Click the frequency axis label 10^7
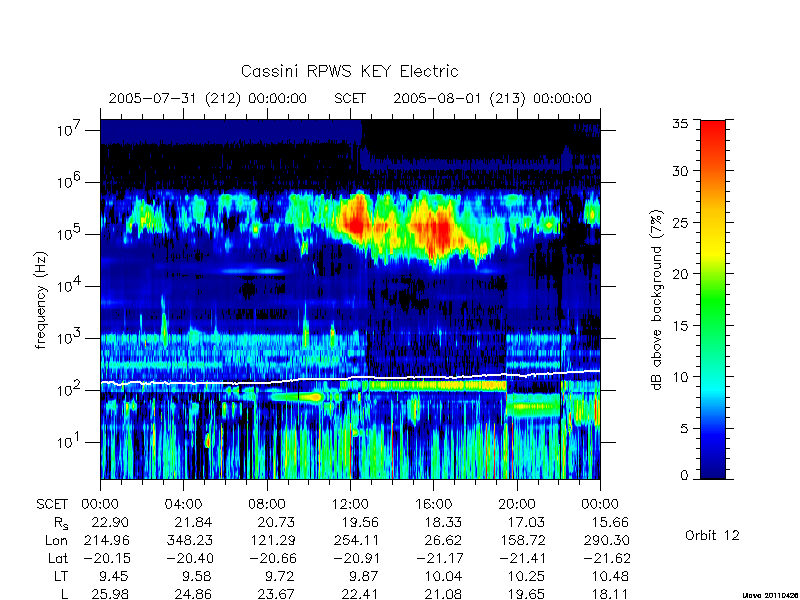The image size is (800, 600). 70,130
